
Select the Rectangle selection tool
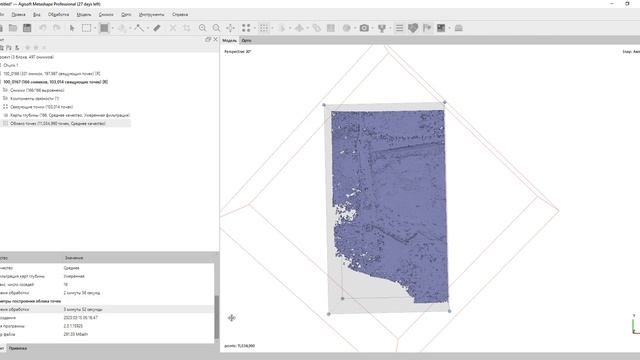pyautogui.click(x=87, y=28)
